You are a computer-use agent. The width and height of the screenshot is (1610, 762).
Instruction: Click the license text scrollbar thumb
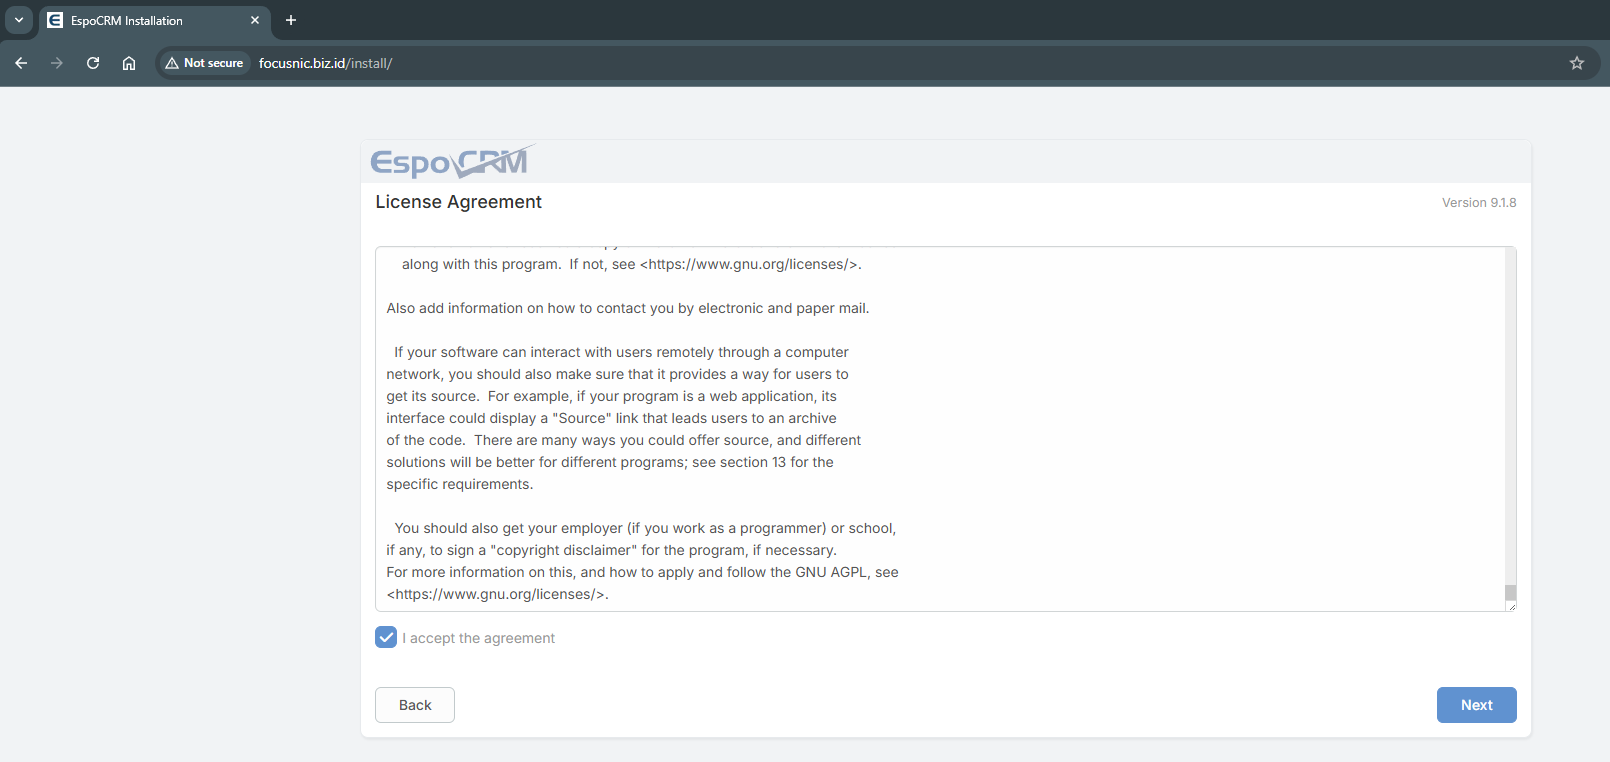click(1510, 592)
